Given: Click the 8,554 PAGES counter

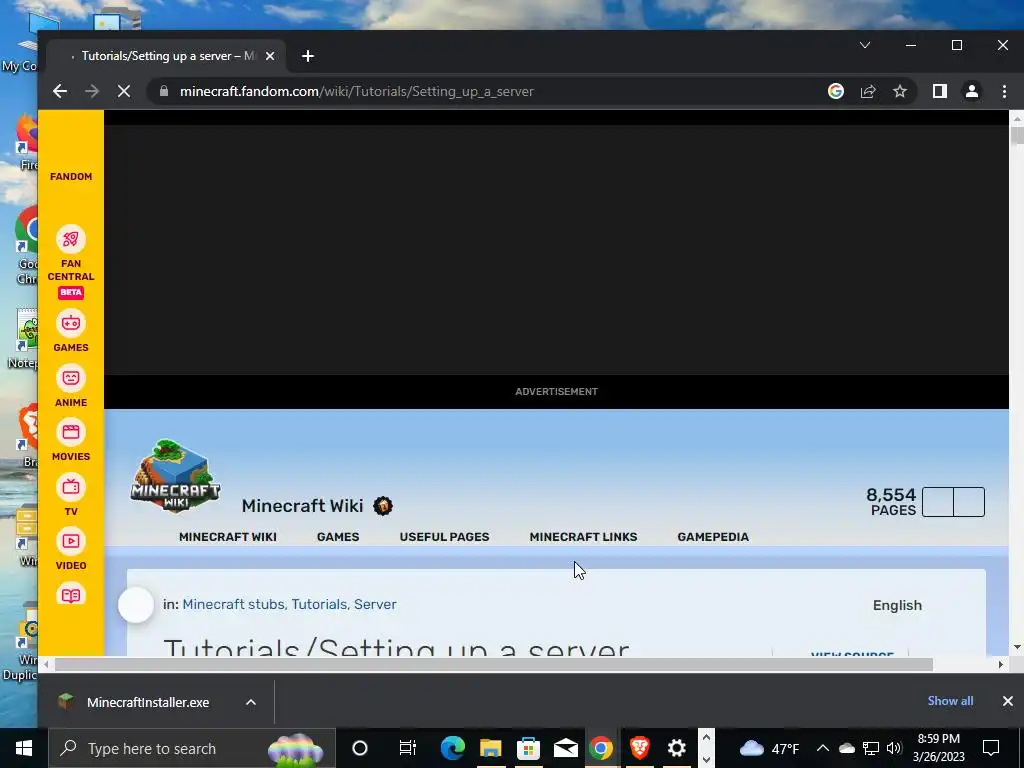Looking at the screenshot, I should (x=891, y=502).
